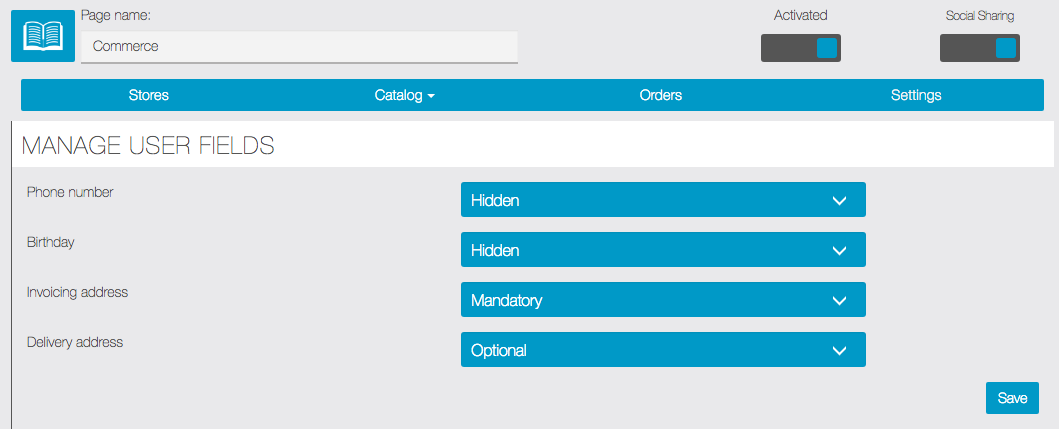Screen dimensions: 1059x429
Task: Open the Settings tab
Action: click(x=916, y=95)
